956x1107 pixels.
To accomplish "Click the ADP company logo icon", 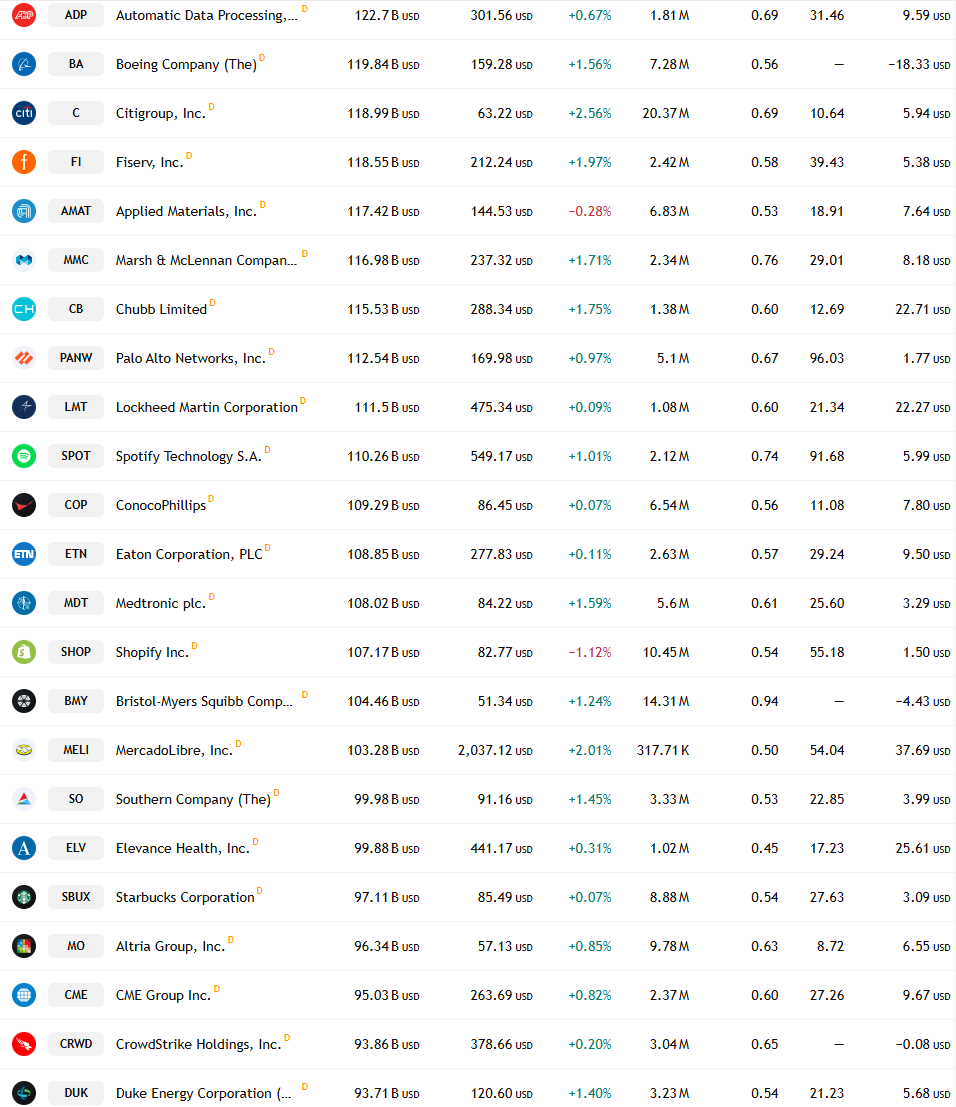I will [24, 15].
